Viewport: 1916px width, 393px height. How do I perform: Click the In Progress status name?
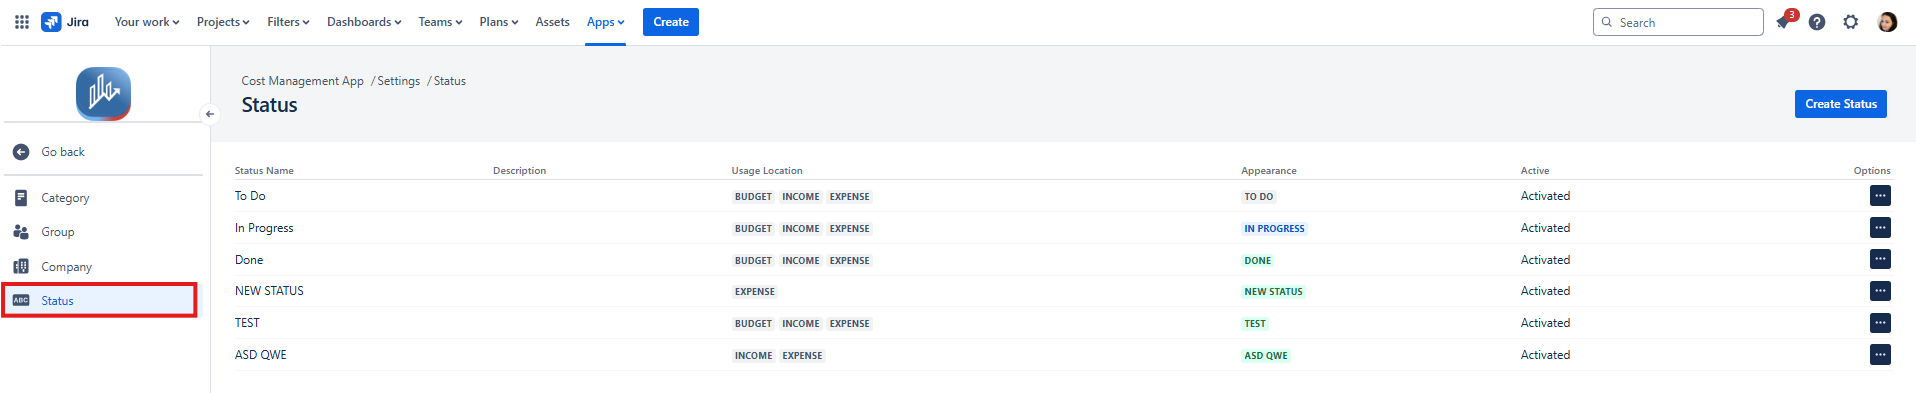click(264, 228)
